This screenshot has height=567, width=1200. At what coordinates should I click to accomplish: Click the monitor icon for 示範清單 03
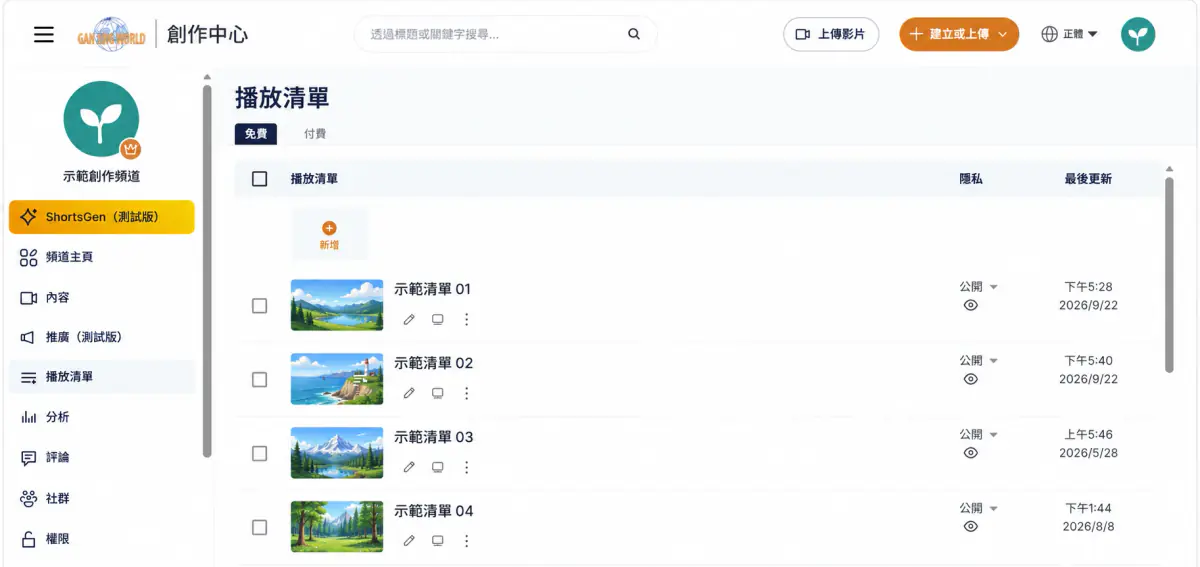click(x=437, y=468)
